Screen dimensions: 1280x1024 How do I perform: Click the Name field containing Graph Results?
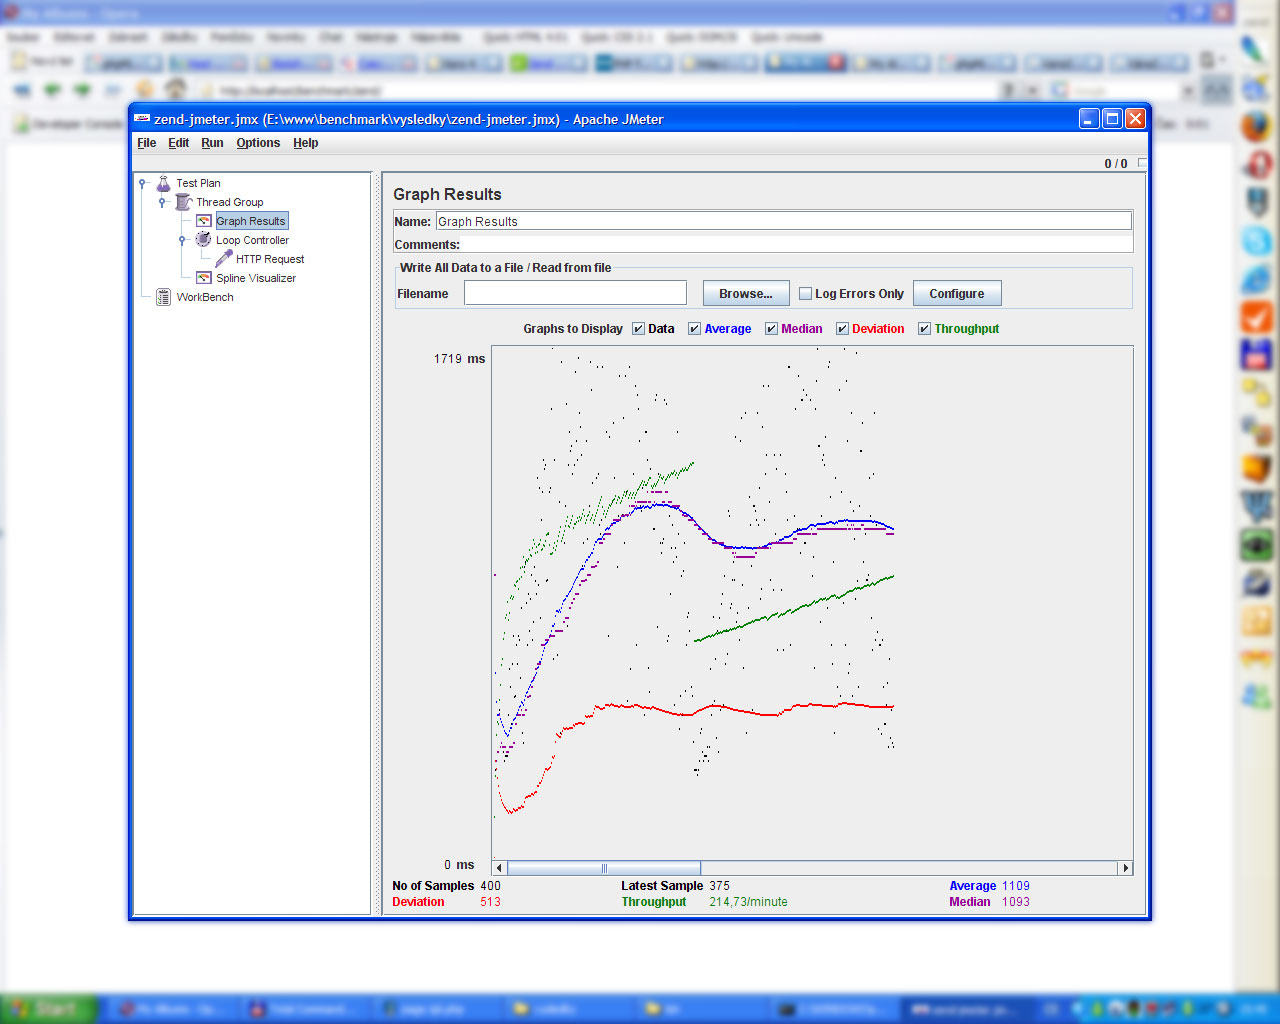784,222
